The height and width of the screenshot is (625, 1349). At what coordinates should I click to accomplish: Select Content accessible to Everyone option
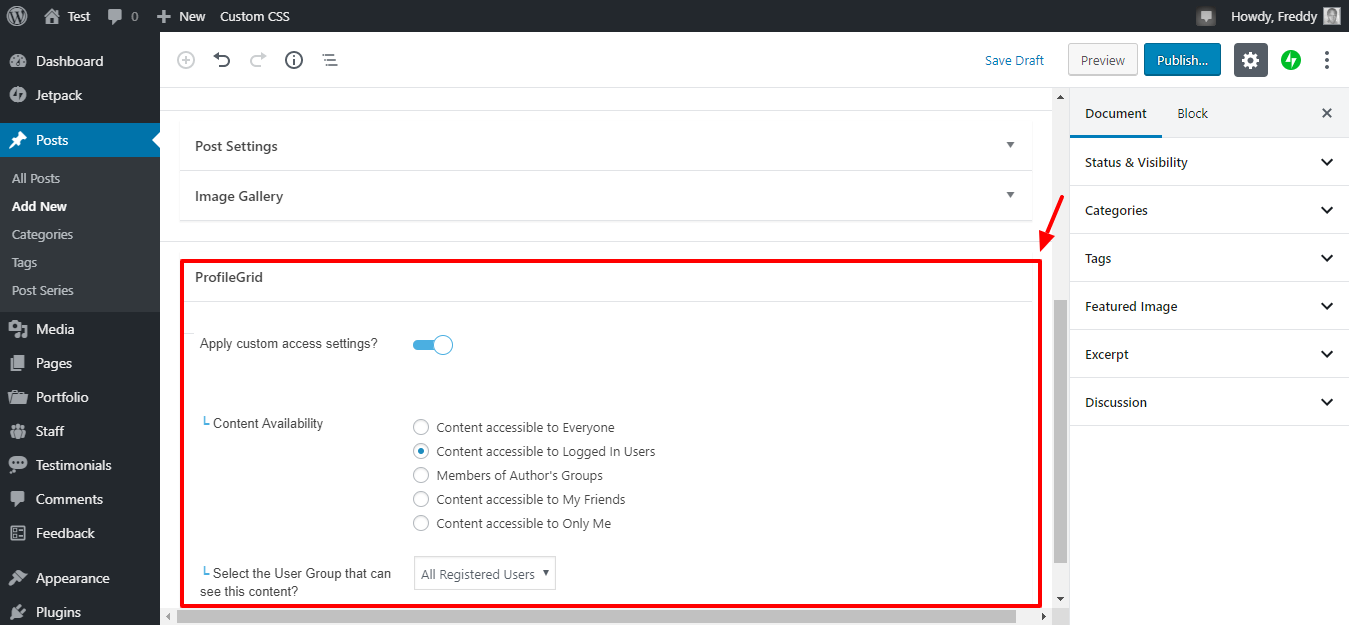point(421,428)
